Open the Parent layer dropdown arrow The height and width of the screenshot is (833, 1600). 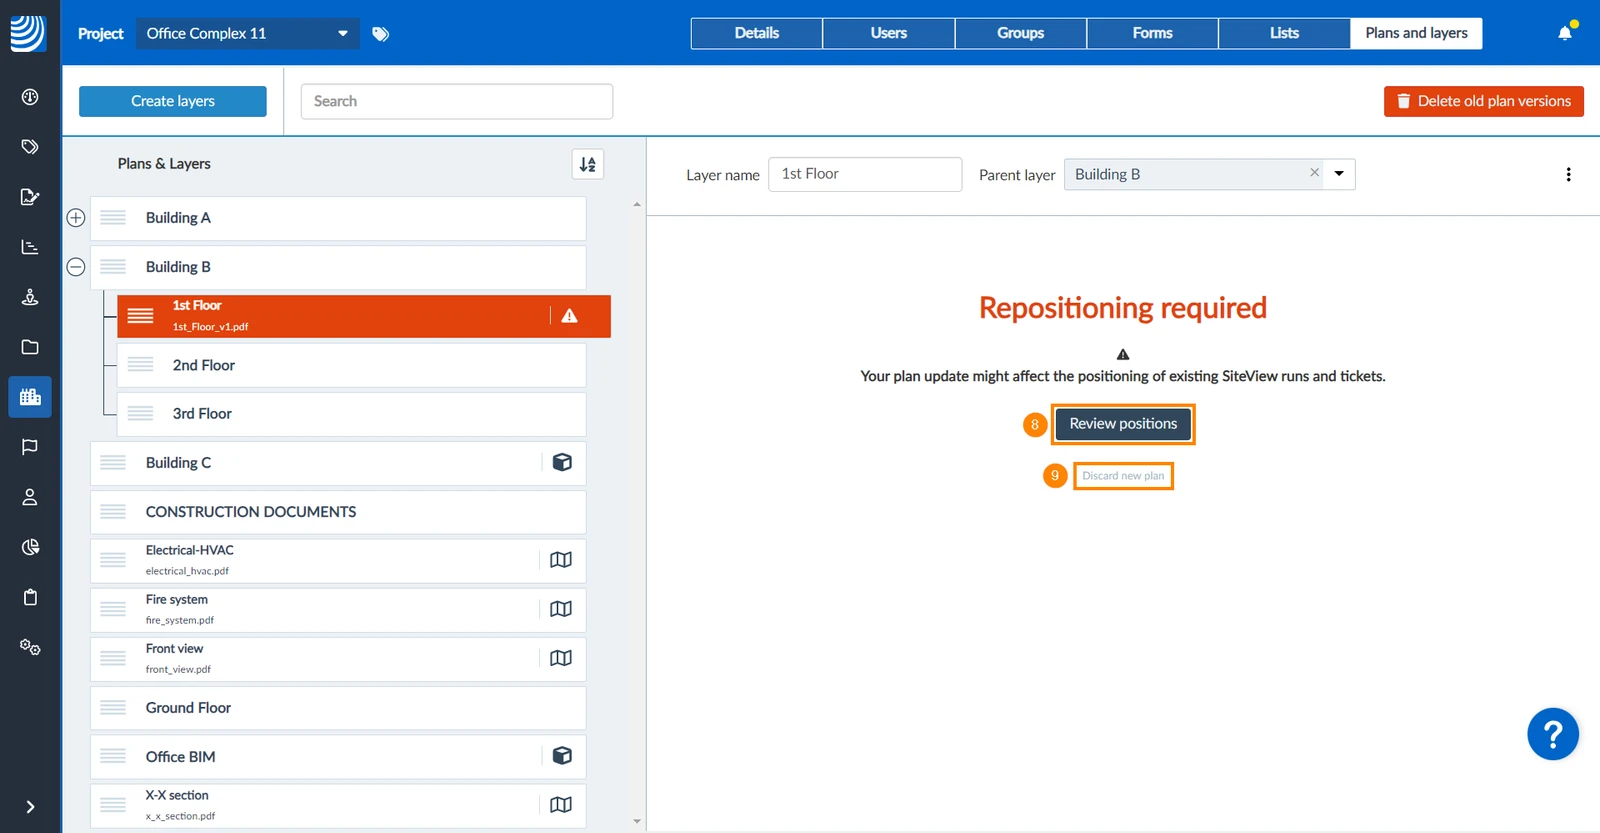[1339, 174]
